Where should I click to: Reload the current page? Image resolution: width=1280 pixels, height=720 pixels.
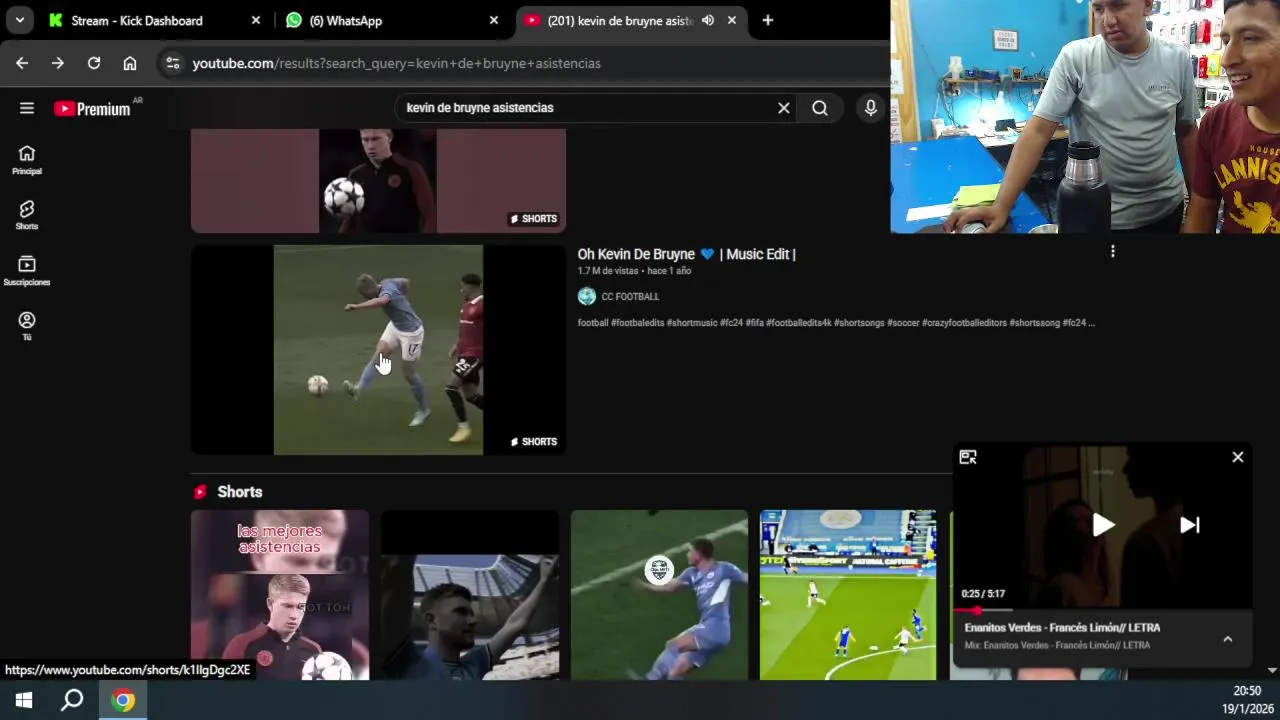pyautogui.click(x=94, y=63)
